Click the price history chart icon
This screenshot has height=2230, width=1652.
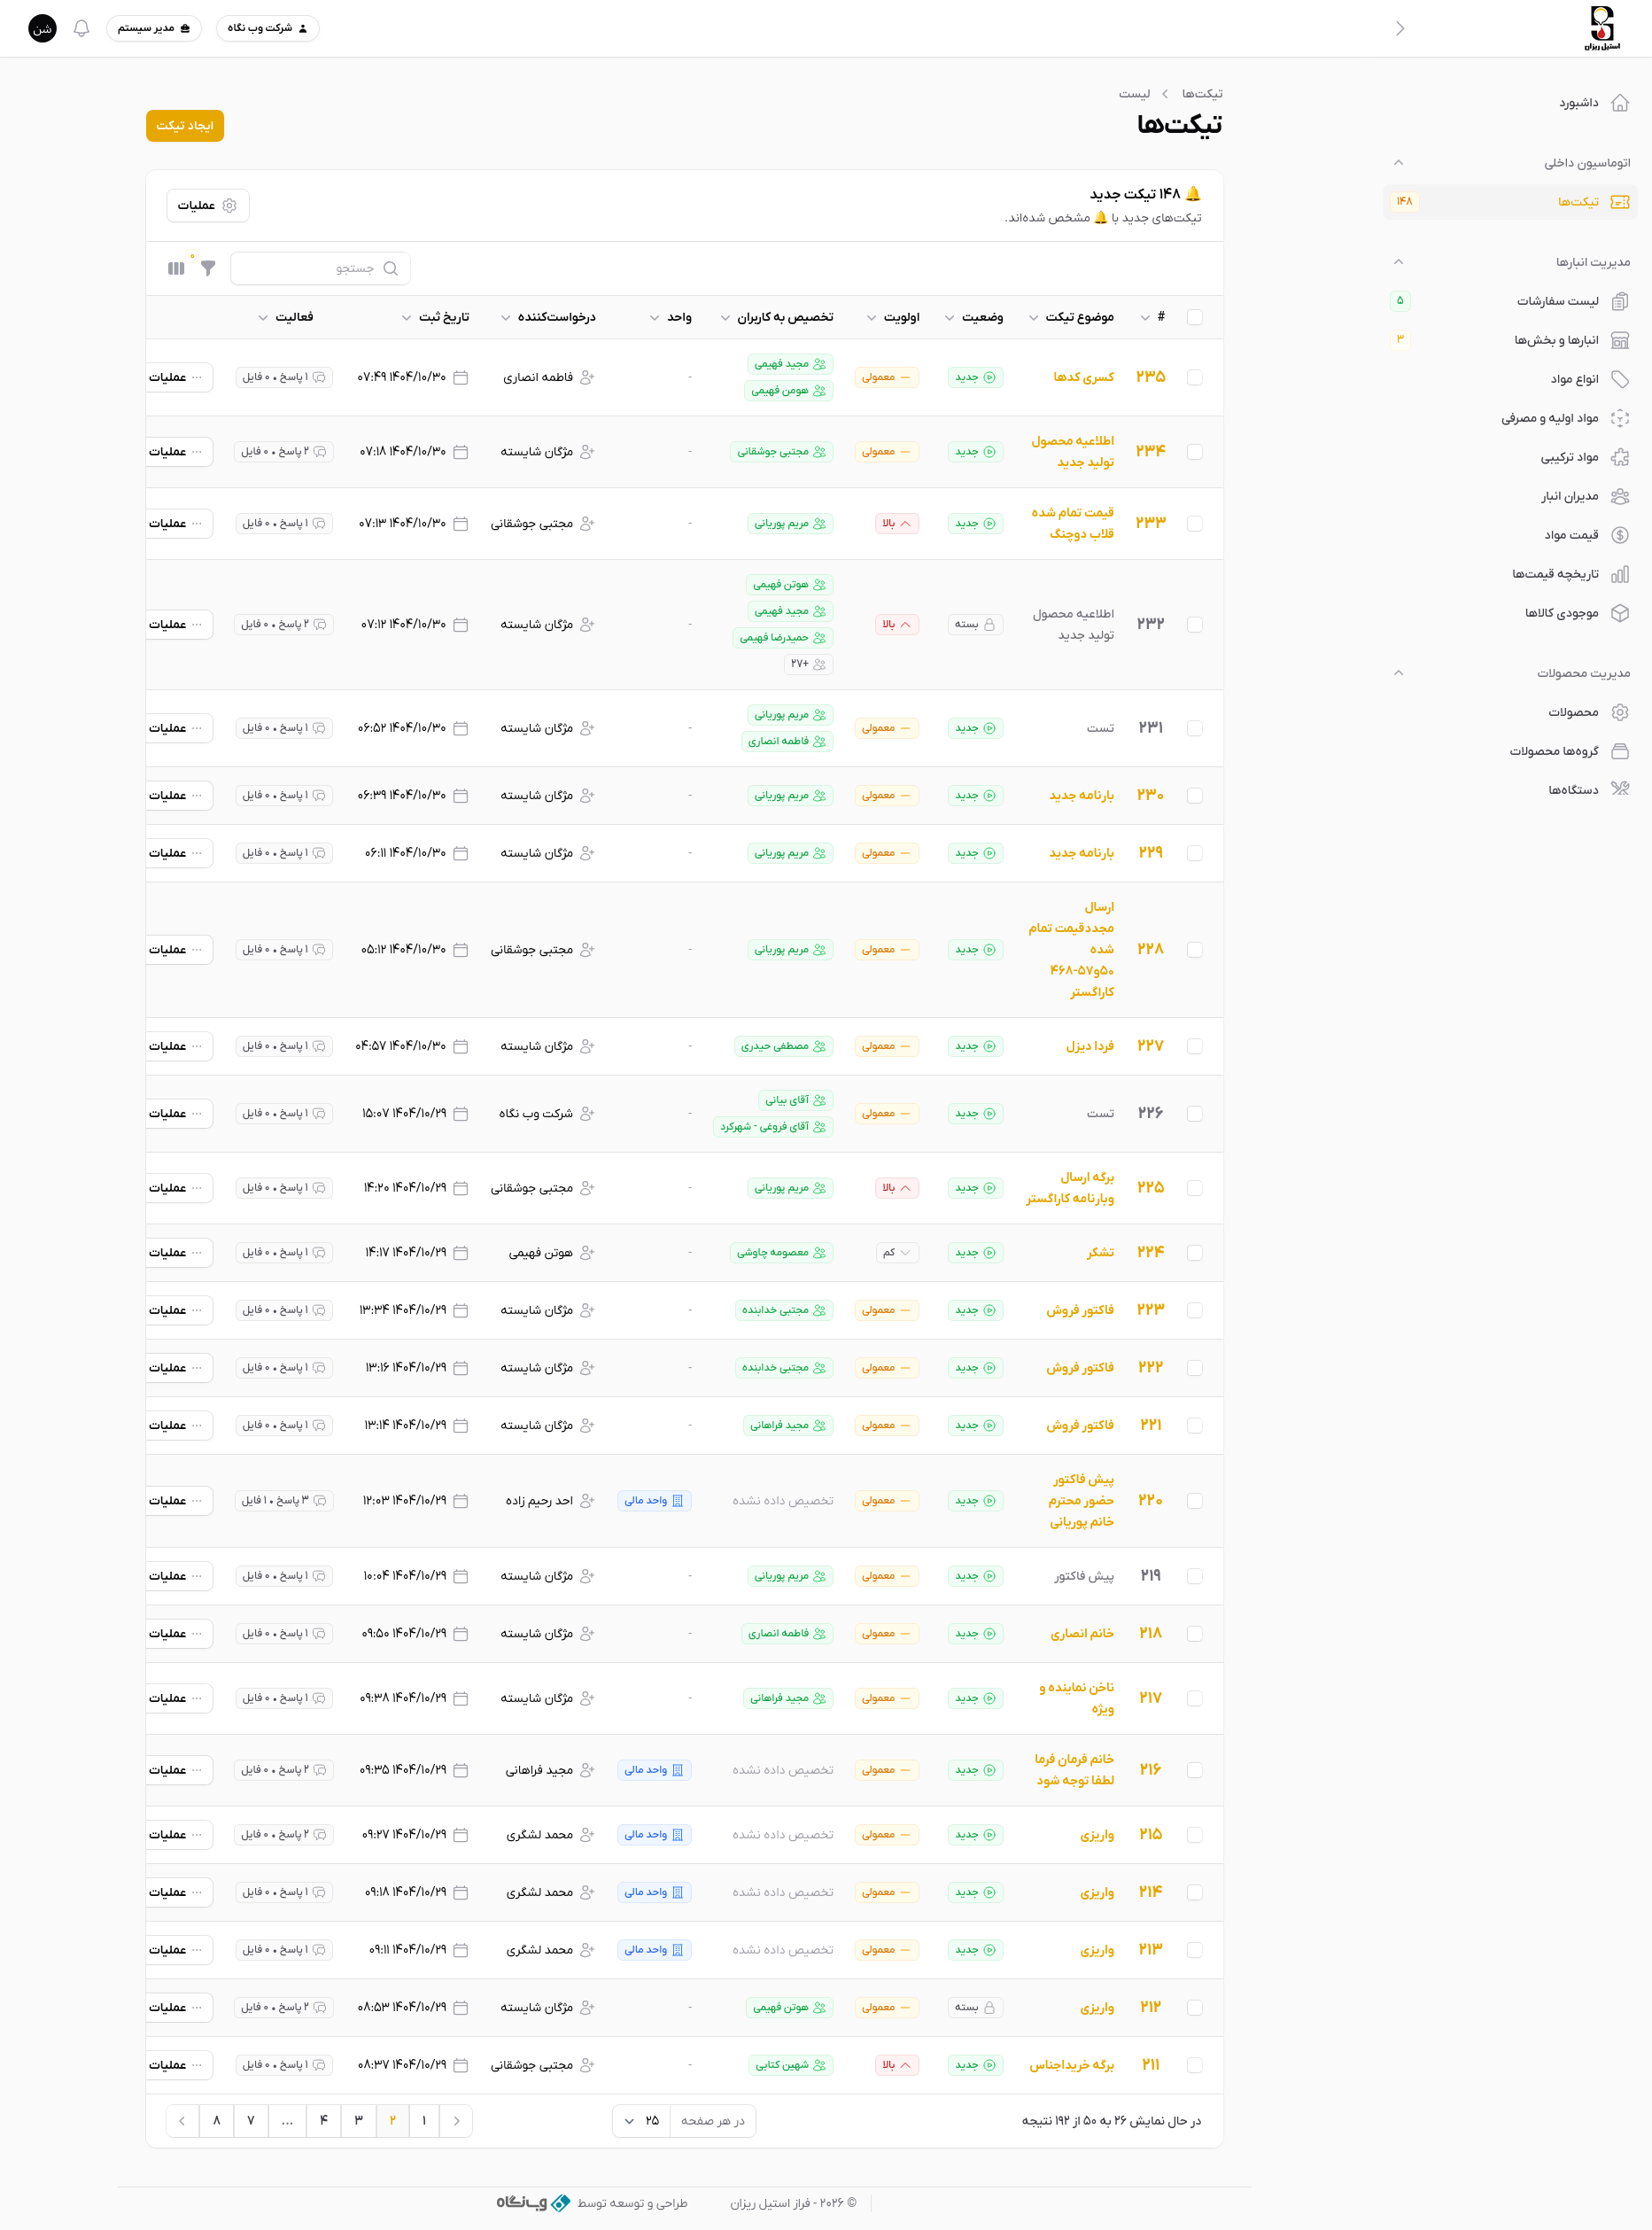click(1619, 574)
